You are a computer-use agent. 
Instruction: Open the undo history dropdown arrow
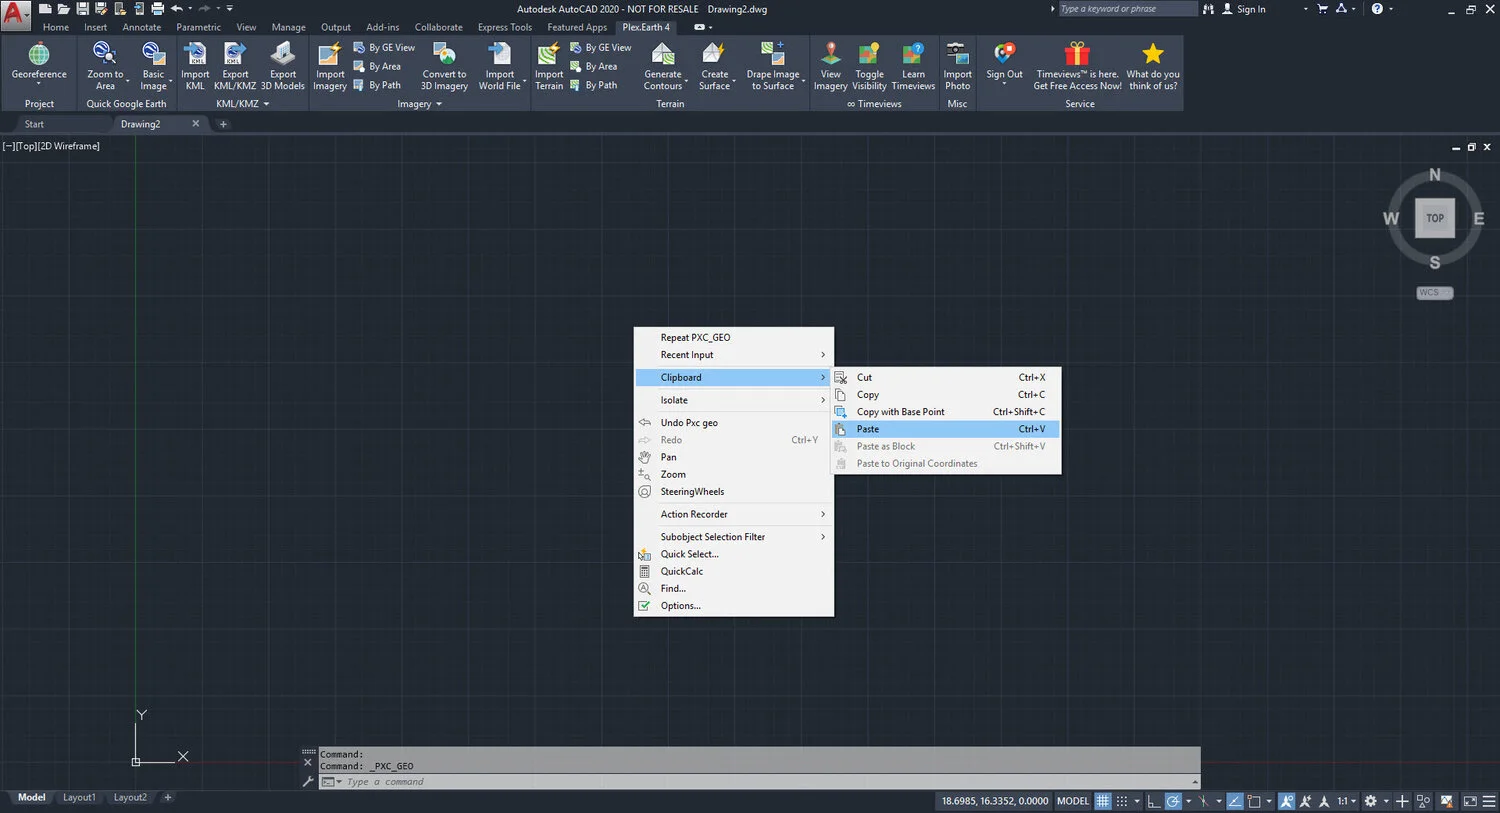click(x=189, y=9)
